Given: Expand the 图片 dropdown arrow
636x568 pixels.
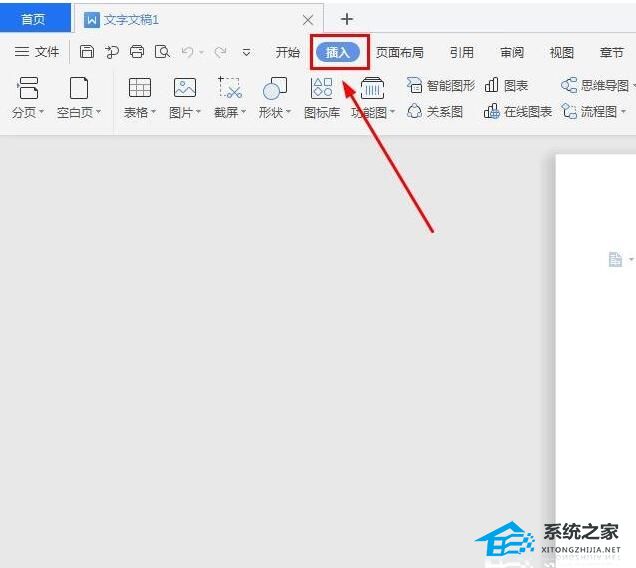Looking at the screenshot, I should pos(198,112).
